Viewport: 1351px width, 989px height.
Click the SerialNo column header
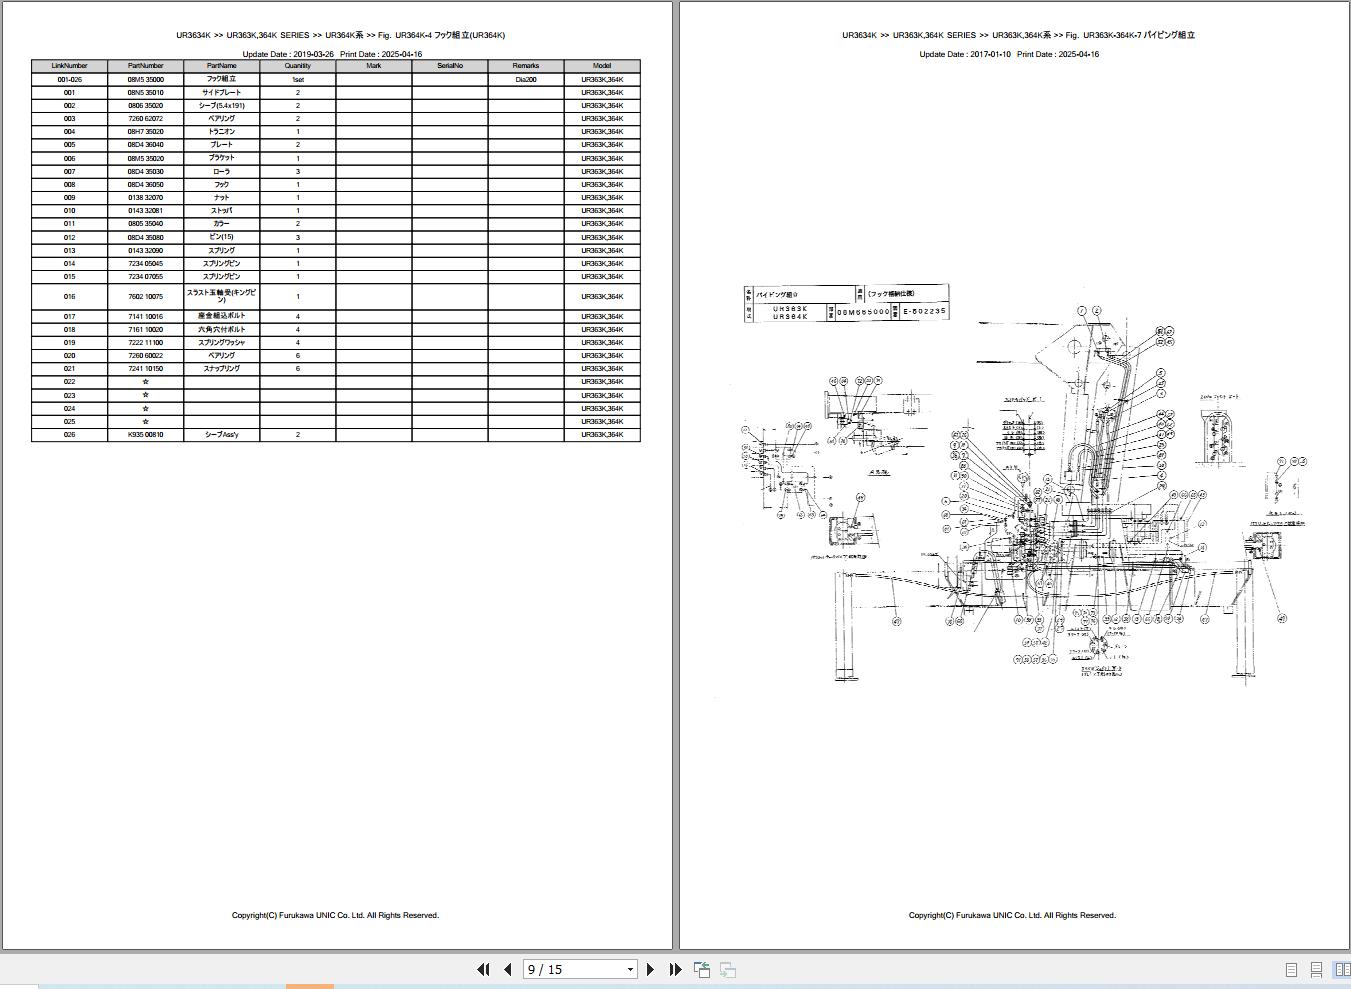[x=450, y=66]
